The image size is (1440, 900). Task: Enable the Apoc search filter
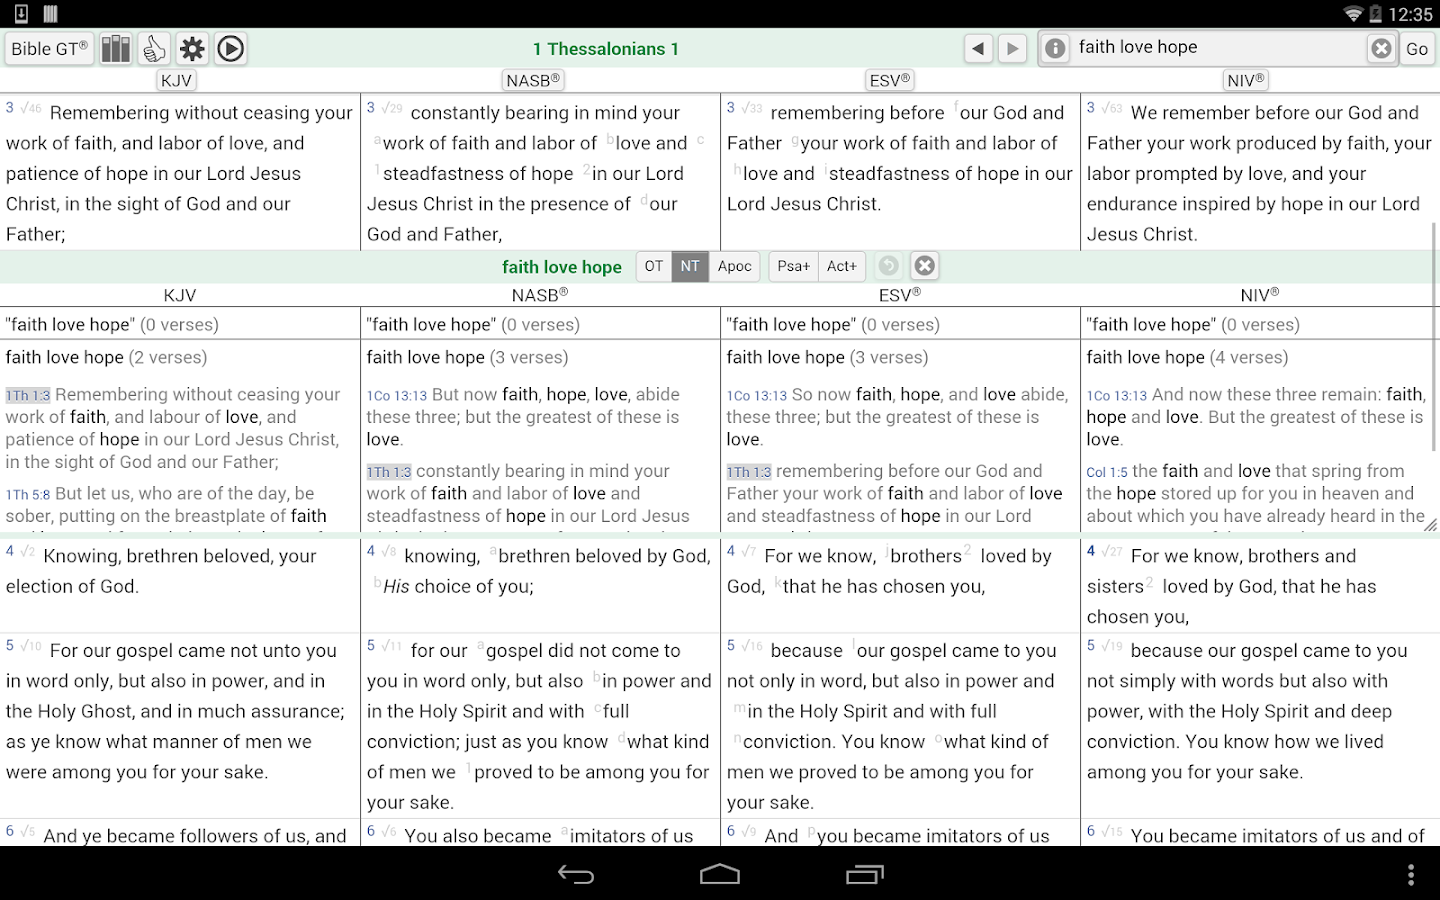[x=735, y=266]
